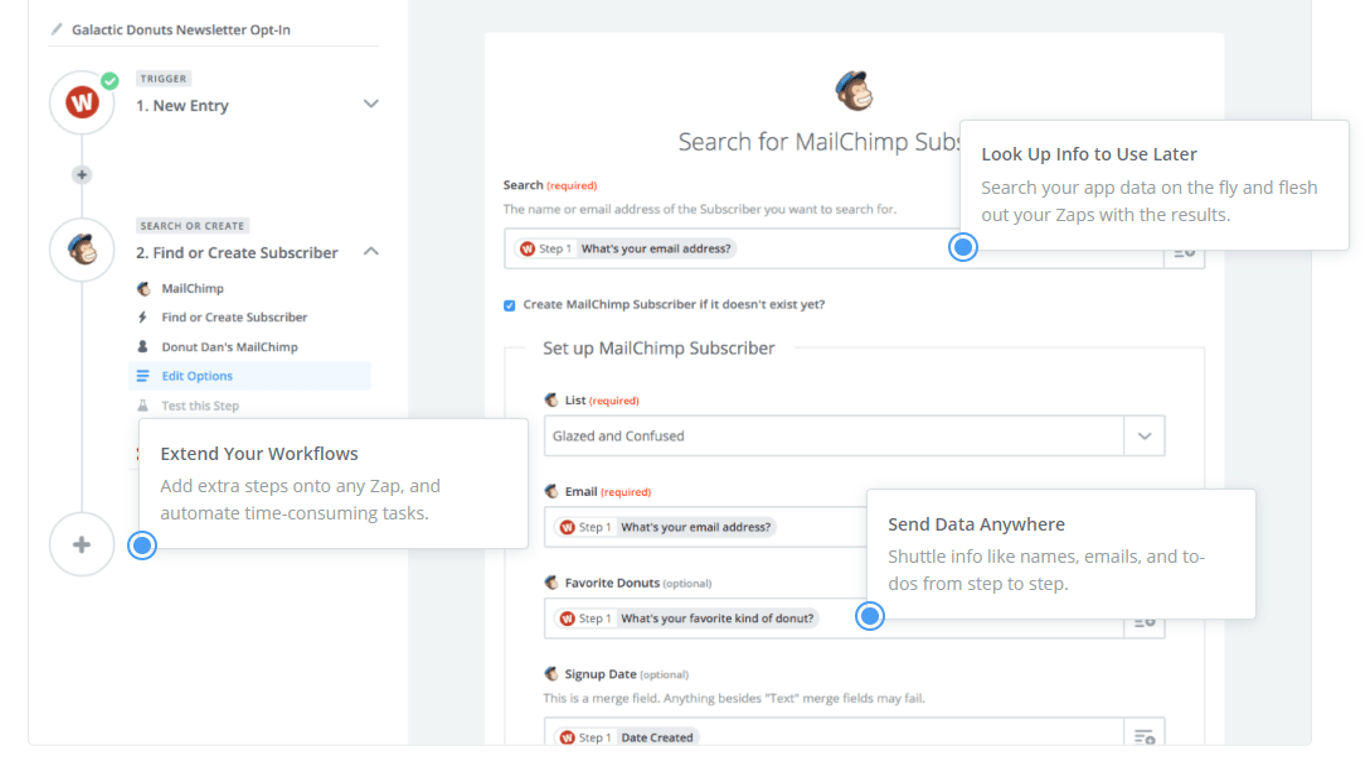Click the MailChimp icon next to Favorite Donuts label
Image resolution: width=1368 pixels, height=765 pixels.
pyautogui.click(x=552, y=582)
